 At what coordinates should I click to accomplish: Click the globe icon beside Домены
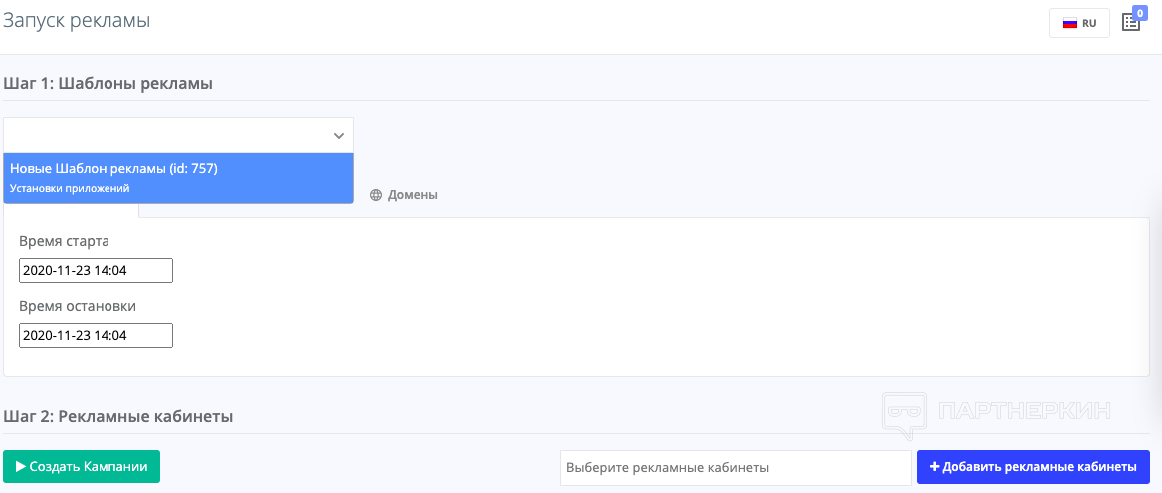click(376, 195)
